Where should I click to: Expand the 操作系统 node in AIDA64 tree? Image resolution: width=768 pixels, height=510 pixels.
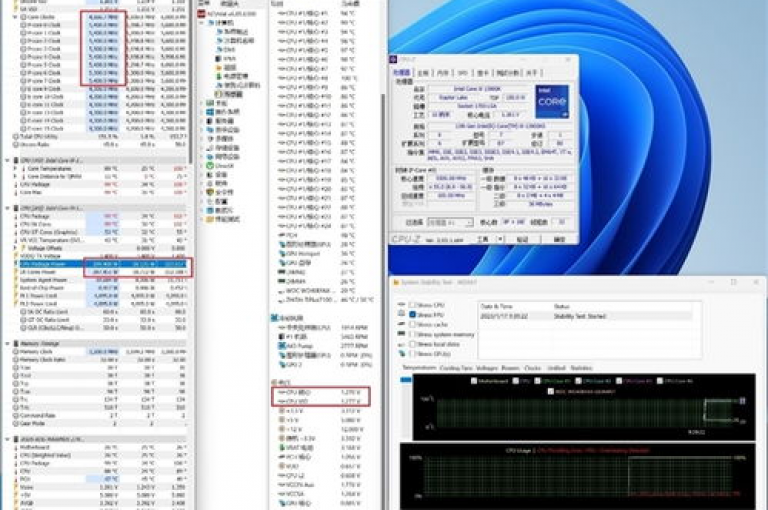[x=202, y=112]
